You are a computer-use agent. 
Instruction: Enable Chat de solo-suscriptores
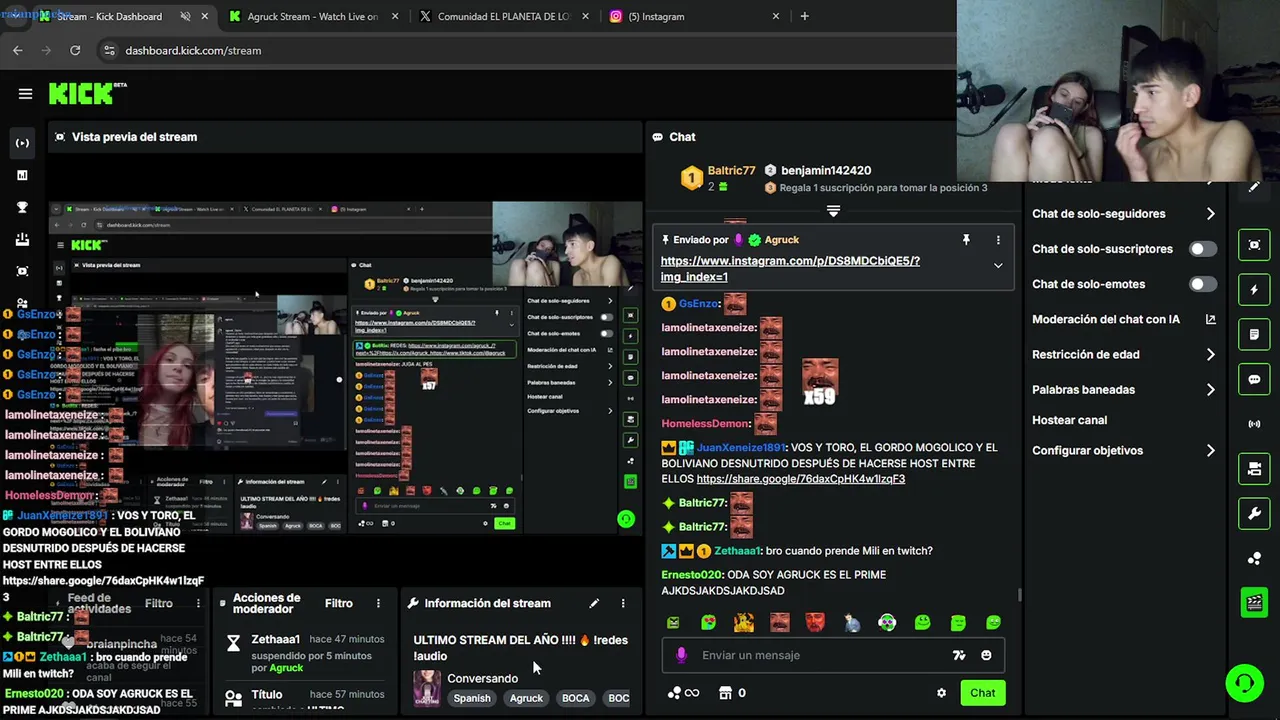[1202, 249]
